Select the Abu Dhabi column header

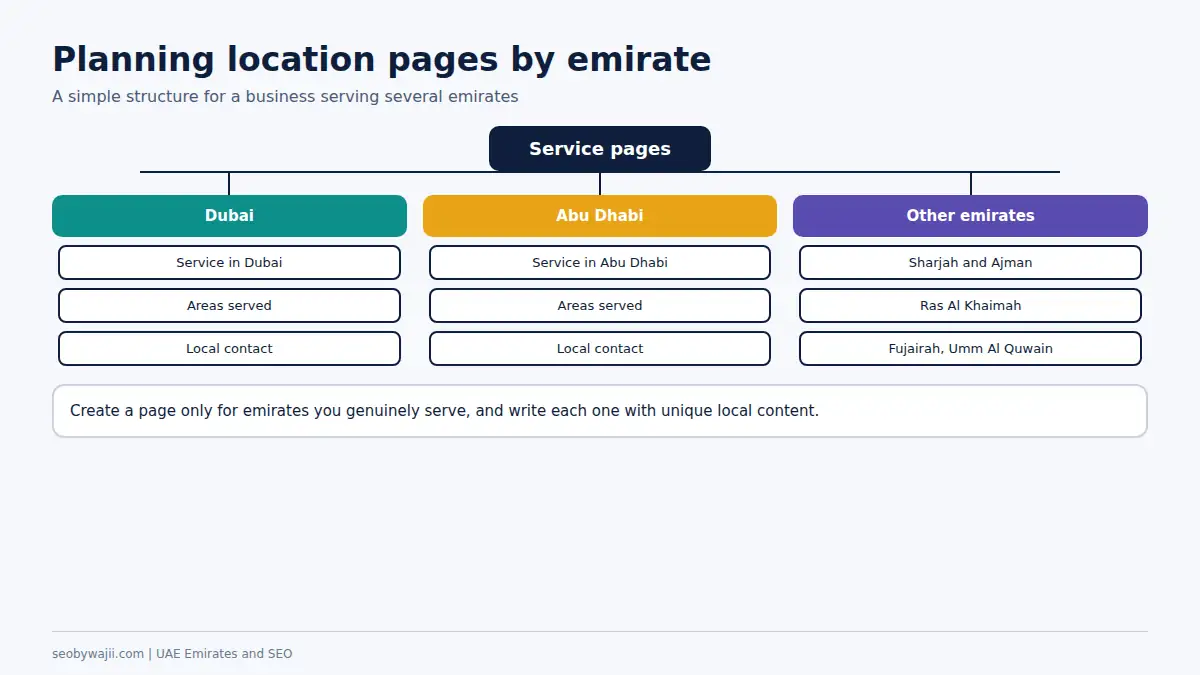pyautogui.click(x=600, y=216)
